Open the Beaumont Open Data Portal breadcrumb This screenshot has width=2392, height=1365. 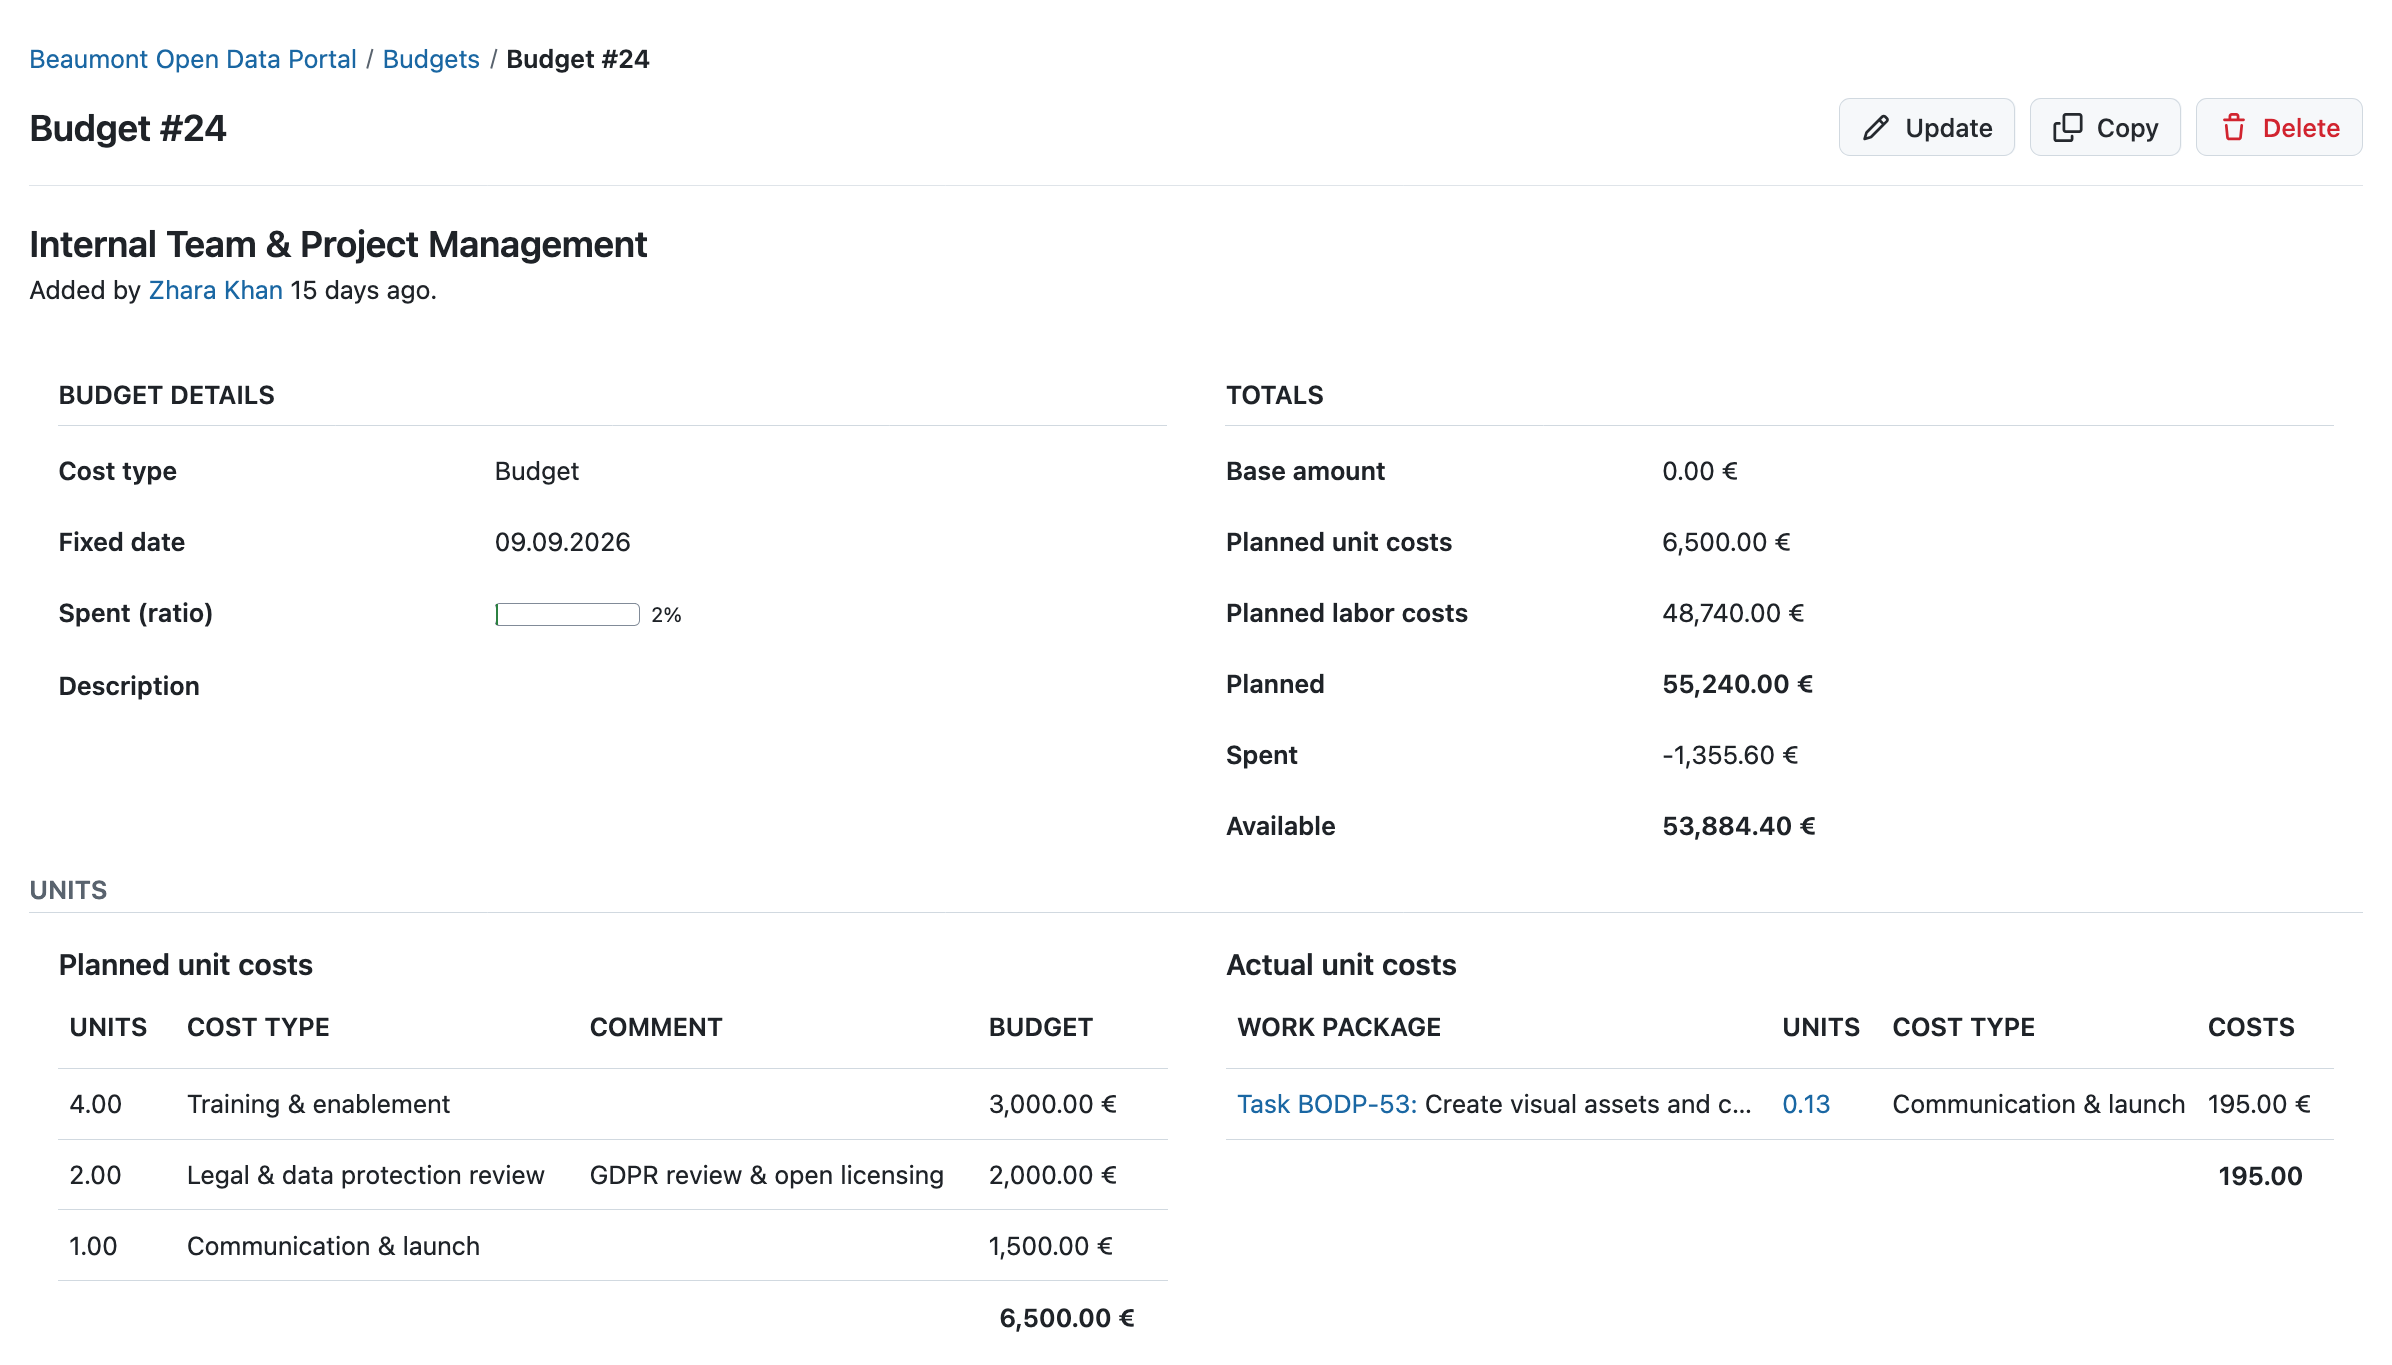(x=193, y=59)
